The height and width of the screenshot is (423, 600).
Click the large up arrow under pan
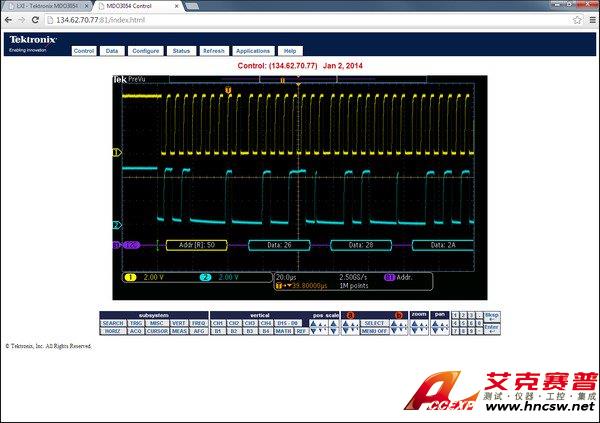[435, 323]
